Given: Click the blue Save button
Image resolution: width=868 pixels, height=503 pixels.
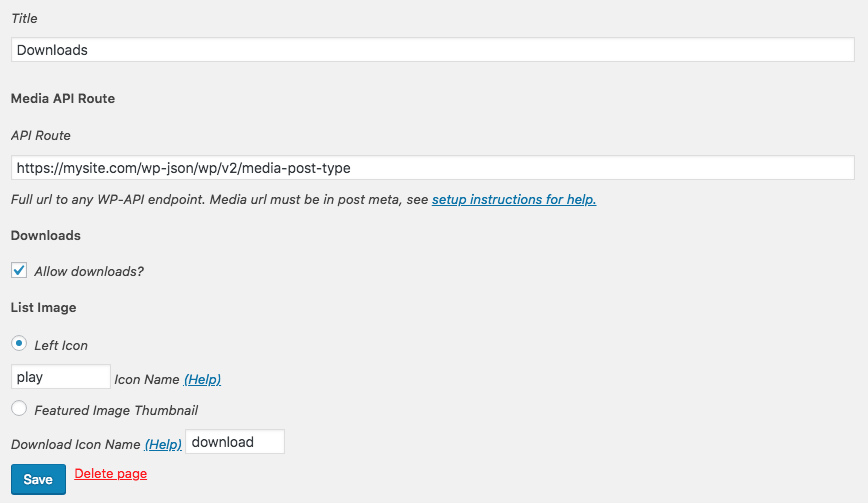Looking at the screenshot, I should click(38, 479).
